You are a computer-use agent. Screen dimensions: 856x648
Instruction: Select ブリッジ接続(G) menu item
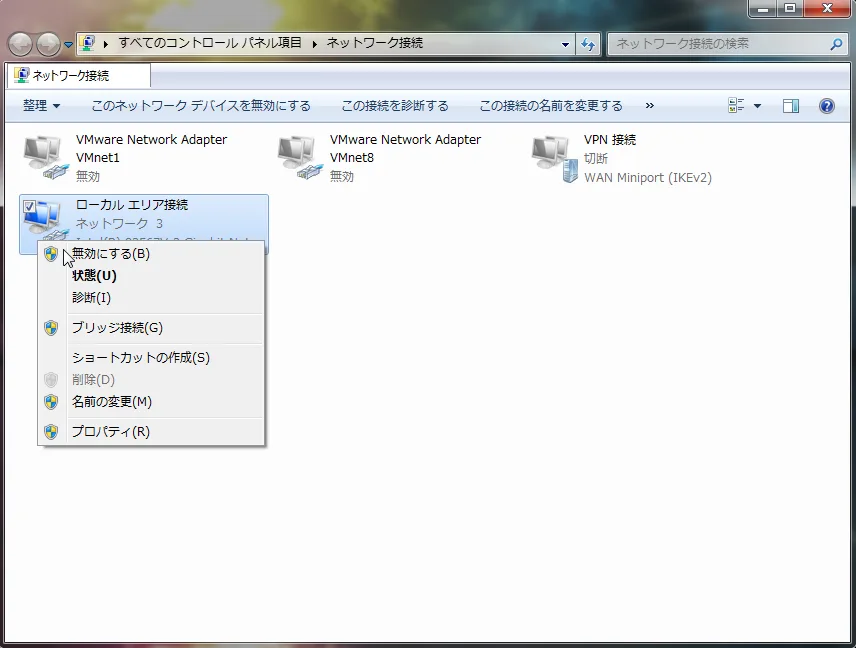pos(151,328)
